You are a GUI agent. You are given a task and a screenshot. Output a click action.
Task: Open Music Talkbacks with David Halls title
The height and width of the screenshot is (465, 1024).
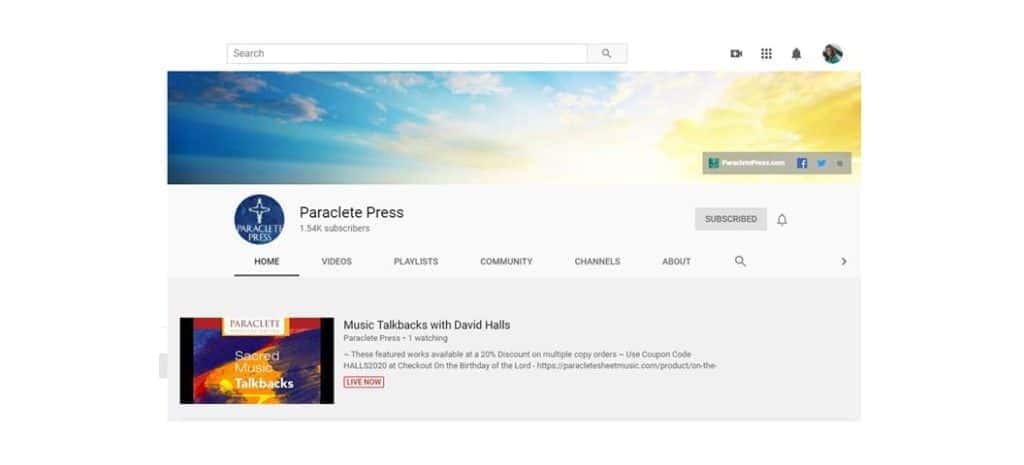coord(426,325)
